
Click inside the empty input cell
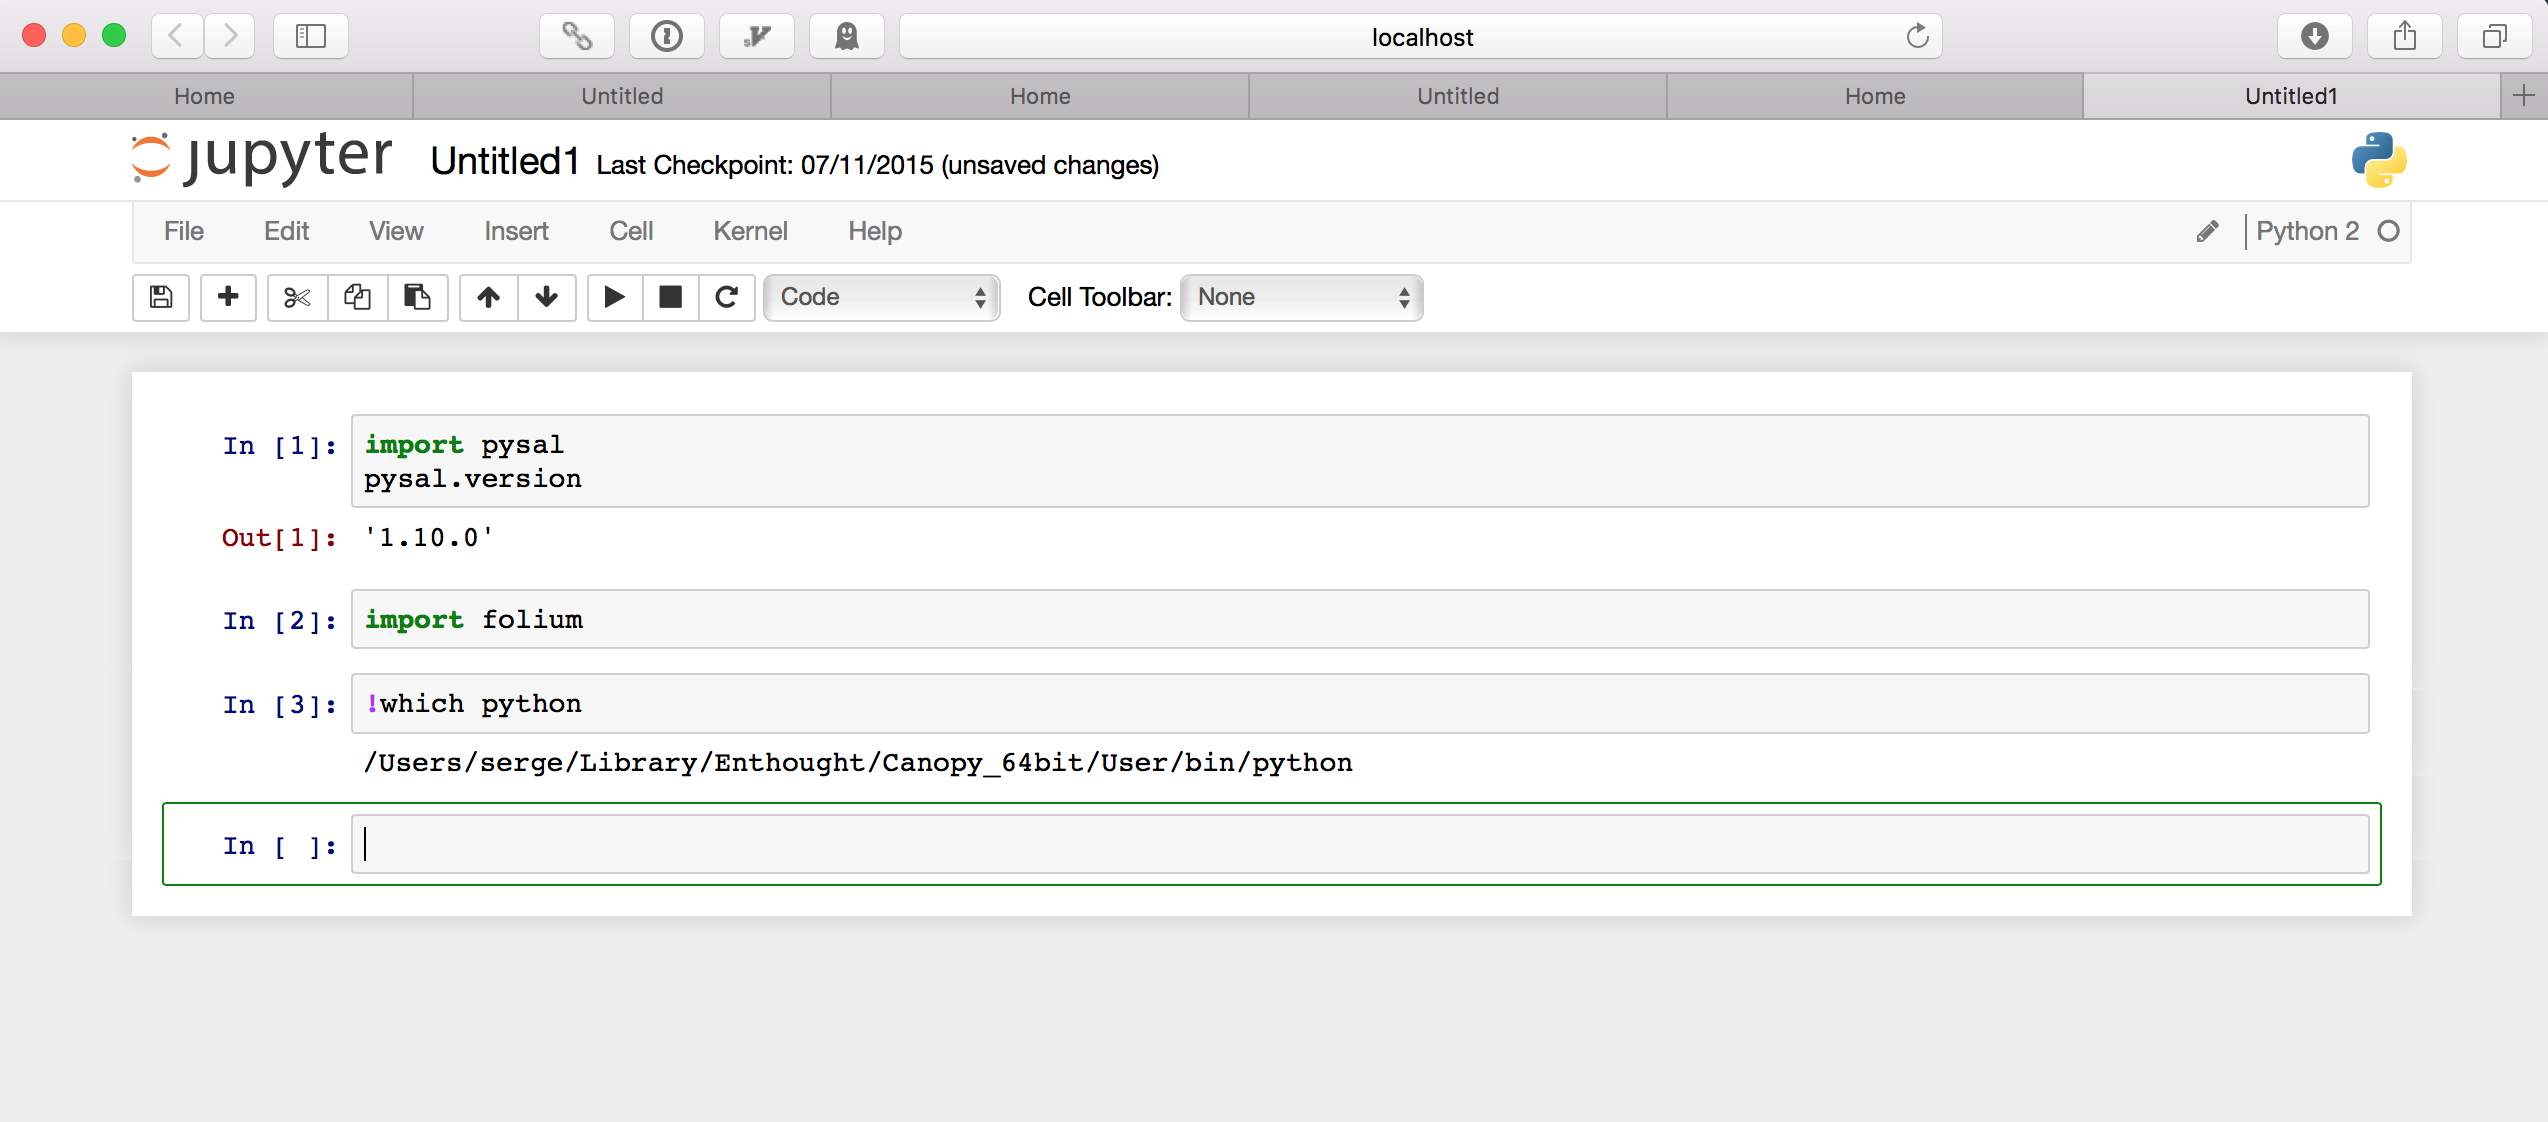1360,845
